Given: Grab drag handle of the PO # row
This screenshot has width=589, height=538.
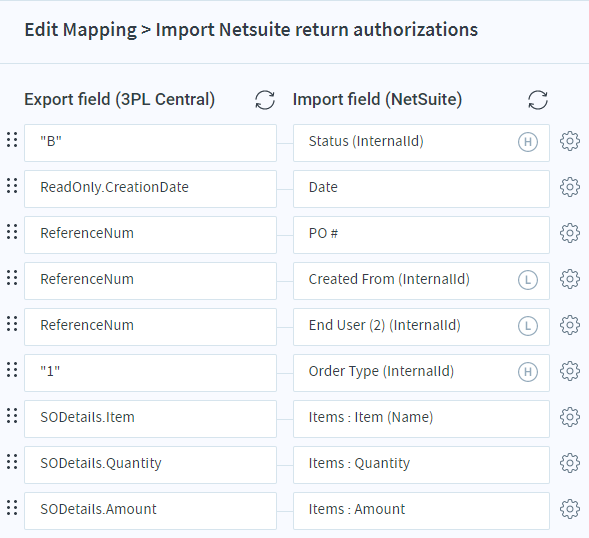Looking at the screenshot, I should (12, 231).
